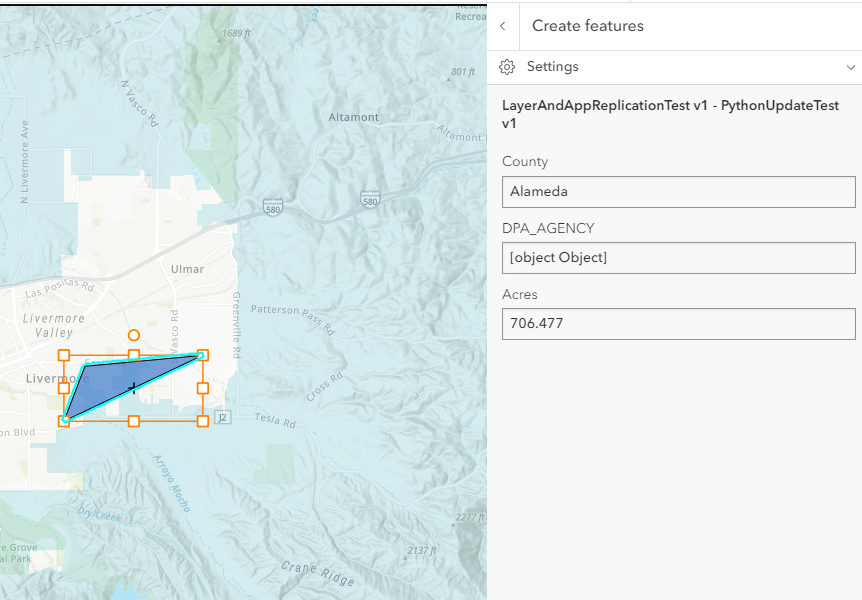The image size is (862, 600).
Task: Click the J2 route shield on the map
Action: (222, 417)
